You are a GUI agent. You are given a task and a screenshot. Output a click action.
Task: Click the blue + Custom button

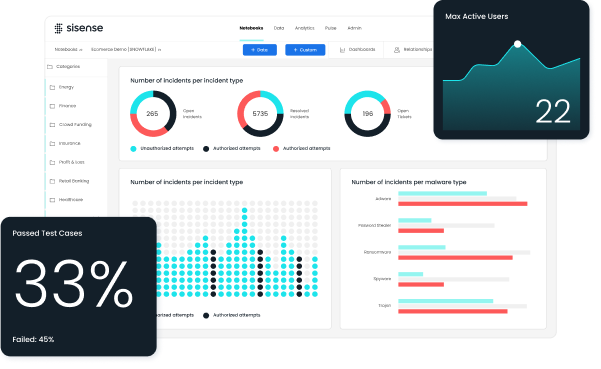click(305, 50)
